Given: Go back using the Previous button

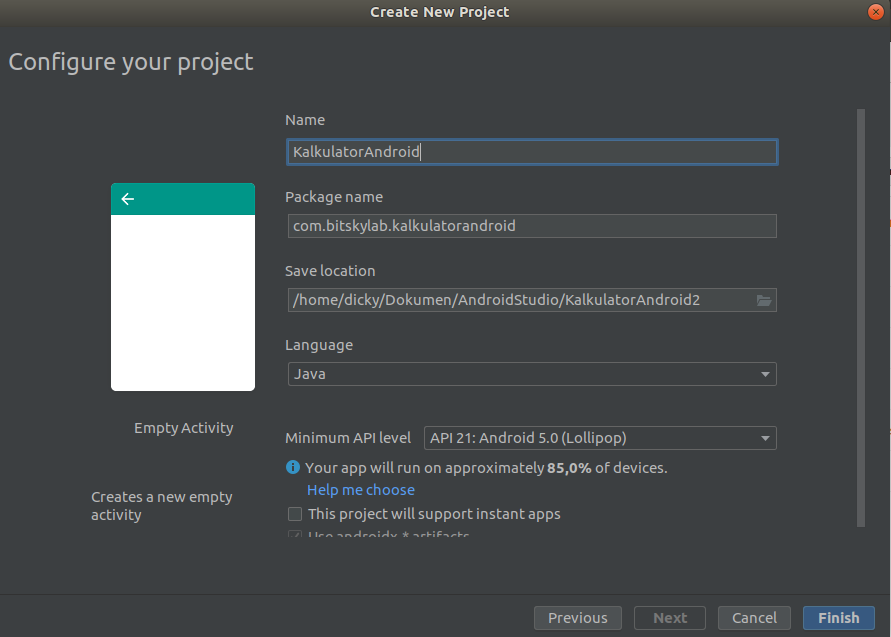Looking at the screenshot, I should click(x=577, y=617).
